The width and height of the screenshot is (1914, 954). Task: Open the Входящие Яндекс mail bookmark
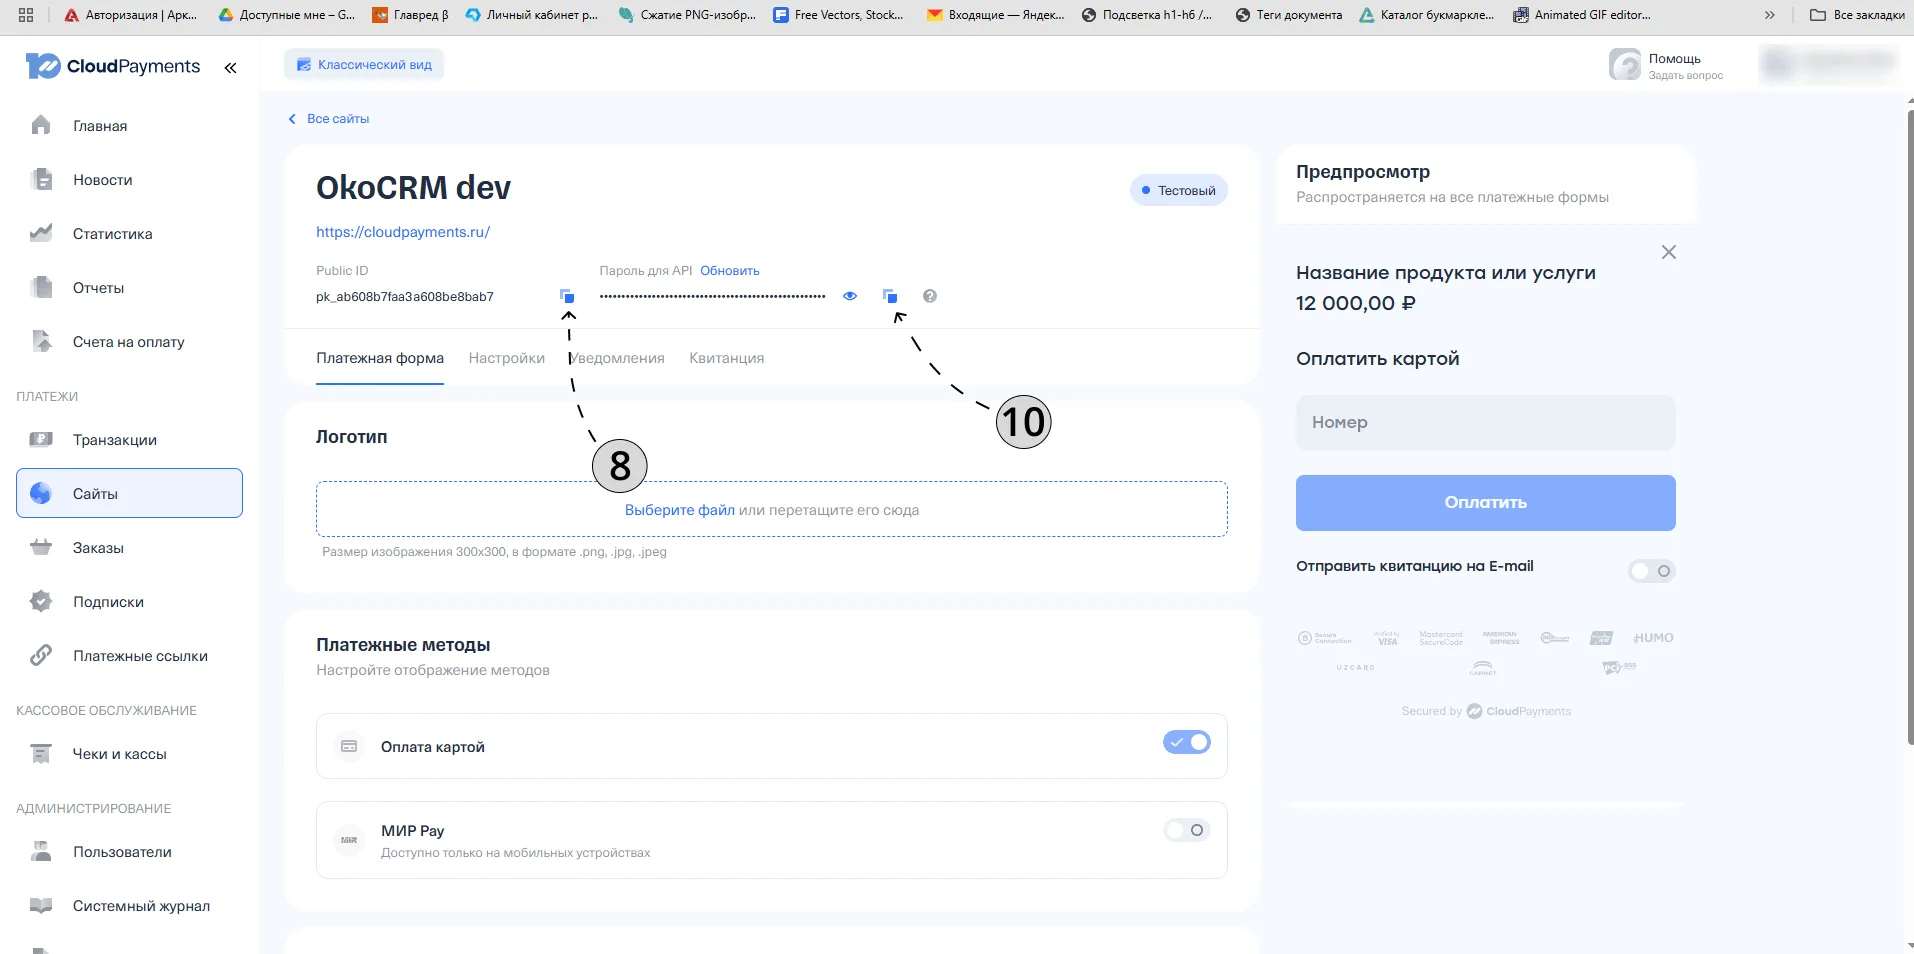click(x=995, y=15)
